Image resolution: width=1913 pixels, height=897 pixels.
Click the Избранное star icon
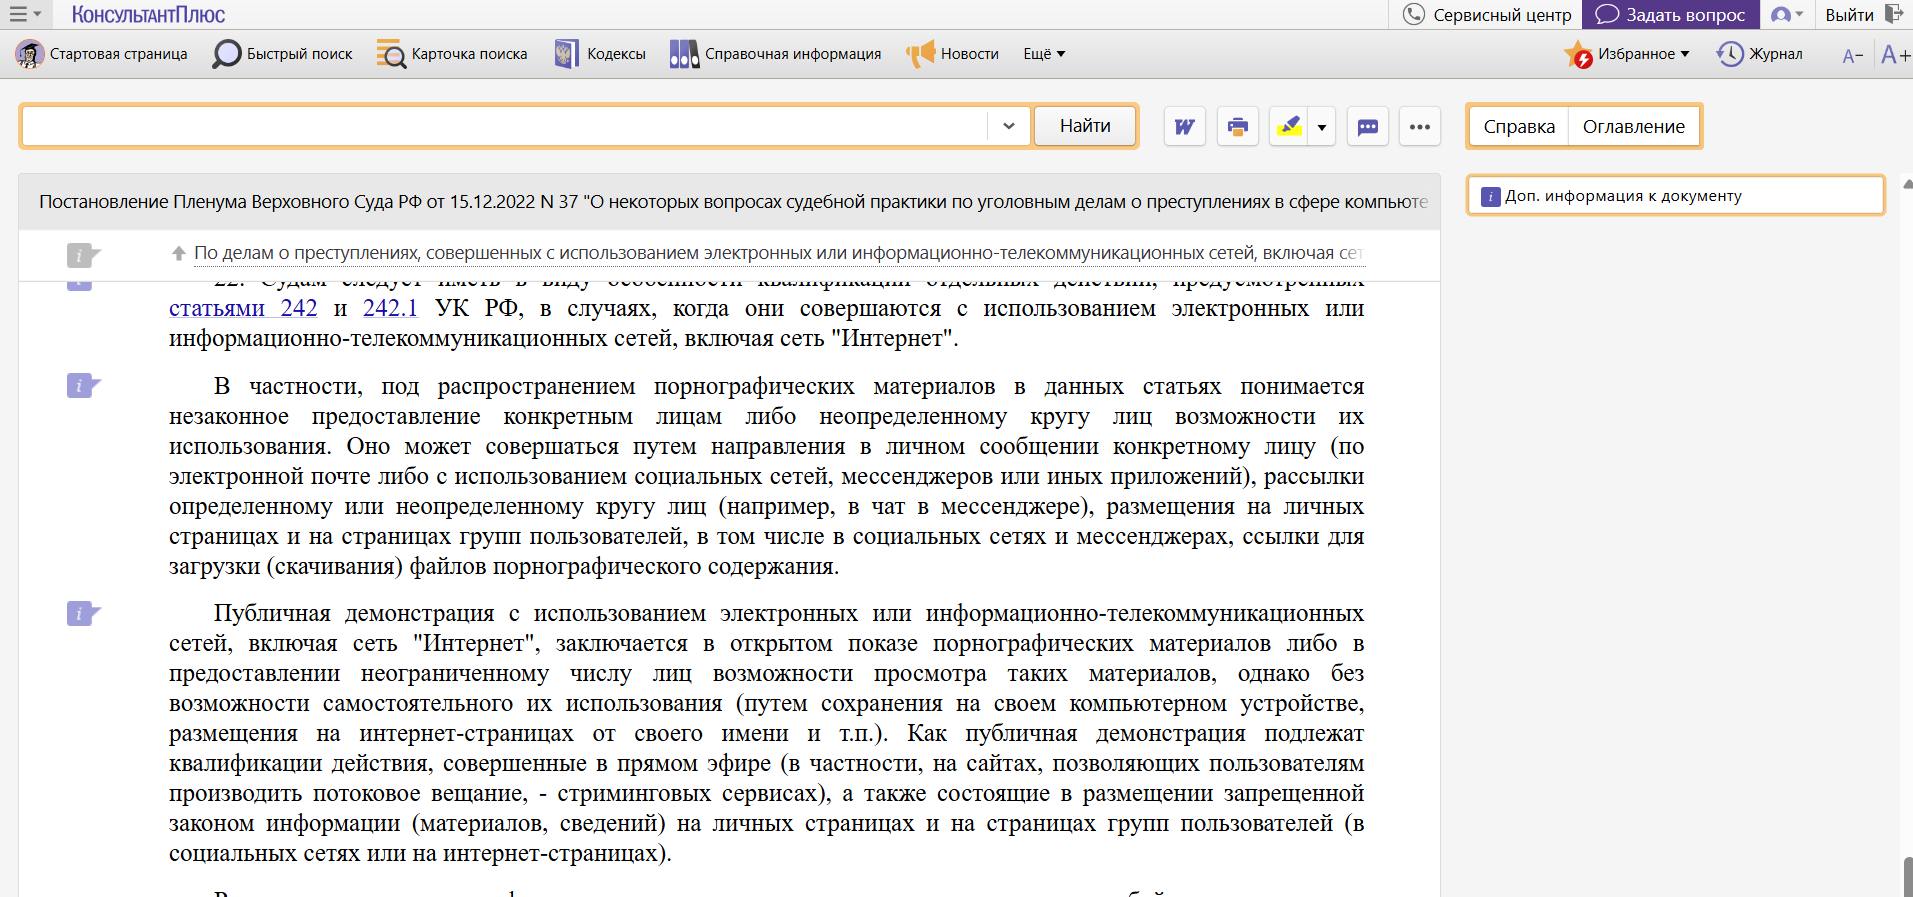tap(1579, 54)
